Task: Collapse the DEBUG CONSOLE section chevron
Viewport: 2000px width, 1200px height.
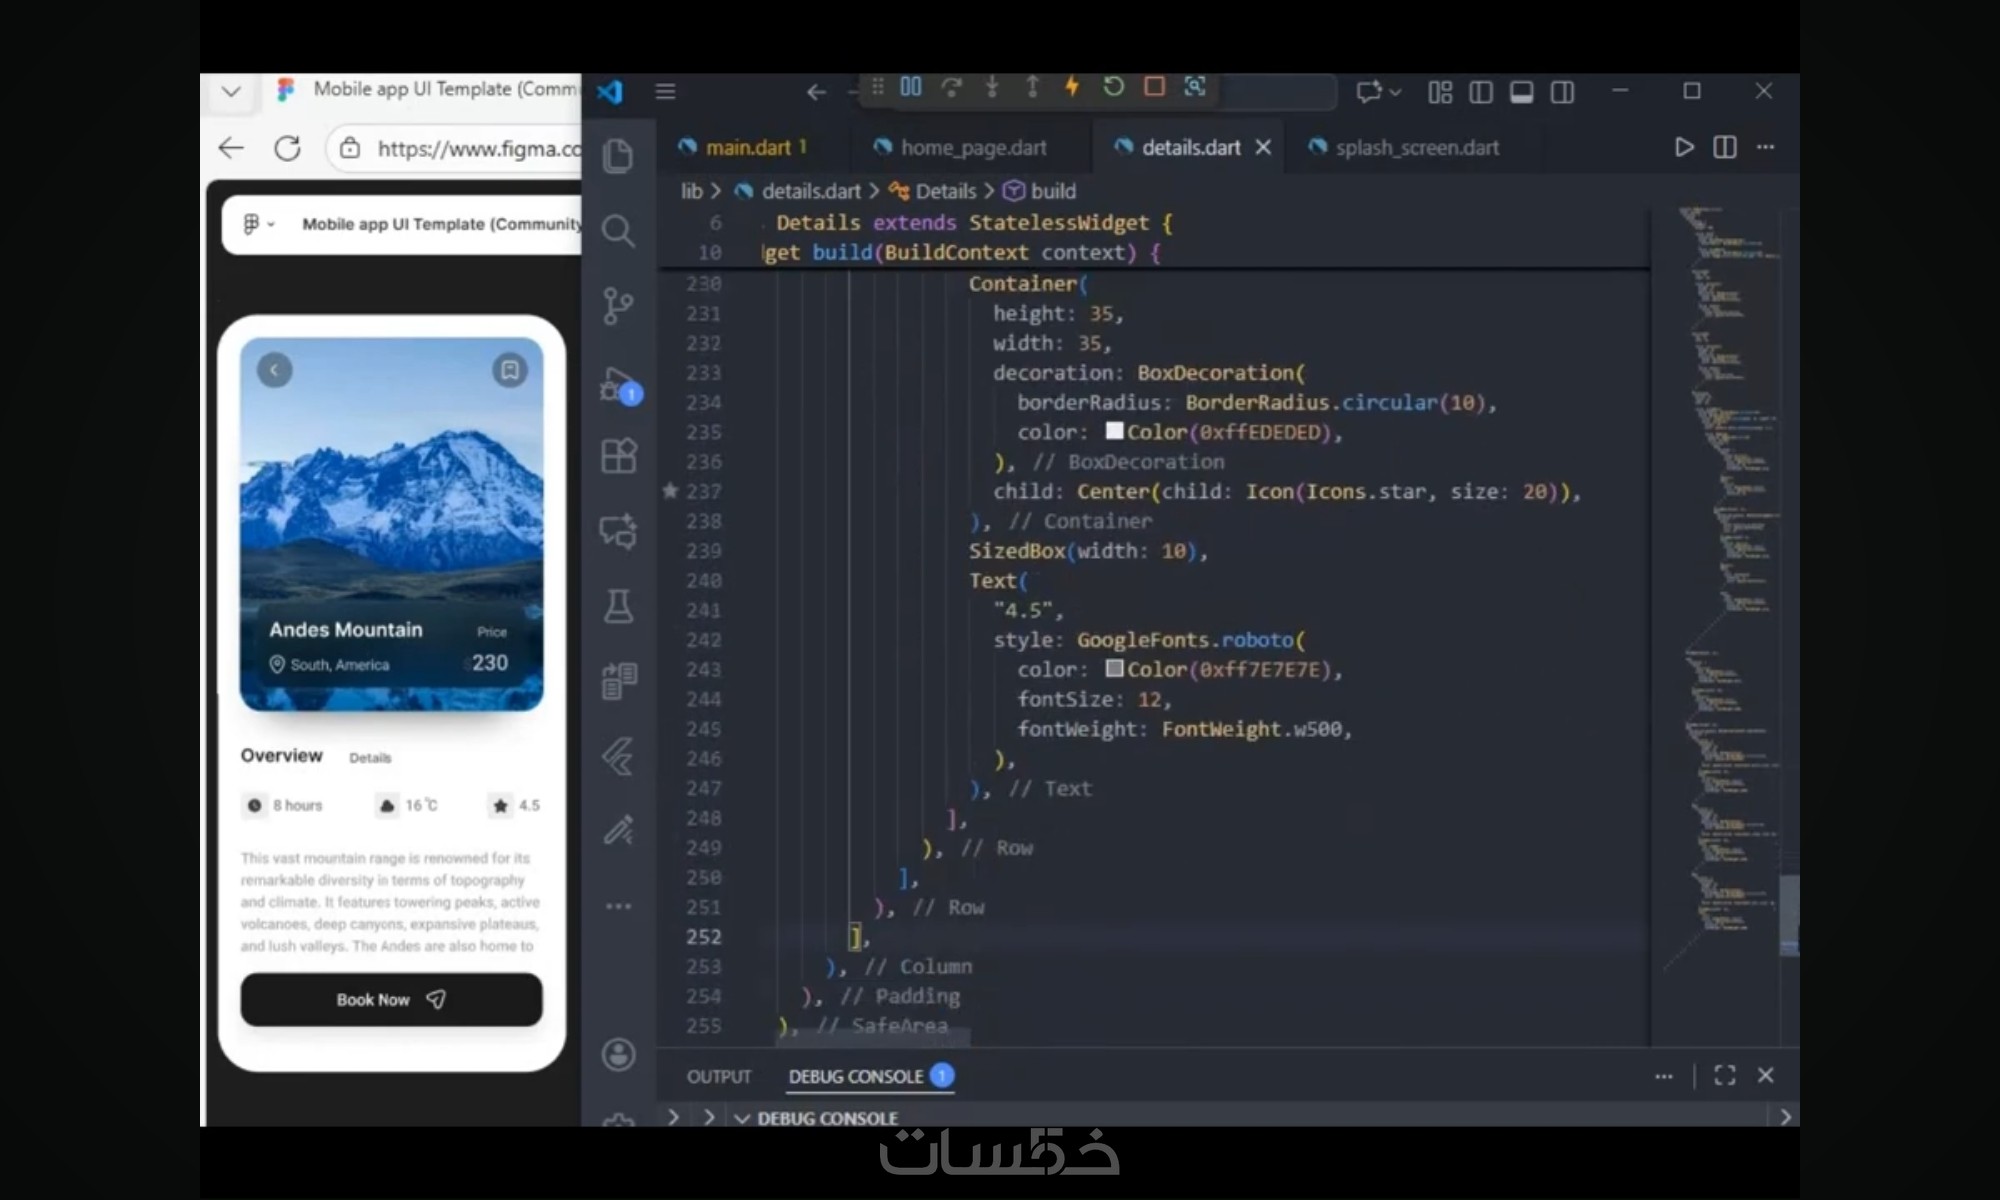Action: [742, 1118]
